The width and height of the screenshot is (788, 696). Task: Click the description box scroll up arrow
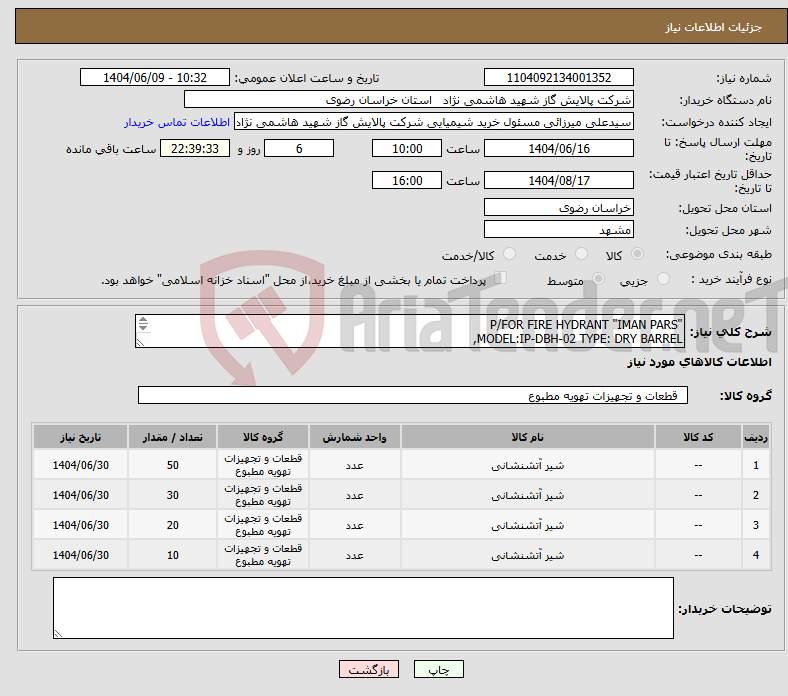coord(143,320)
